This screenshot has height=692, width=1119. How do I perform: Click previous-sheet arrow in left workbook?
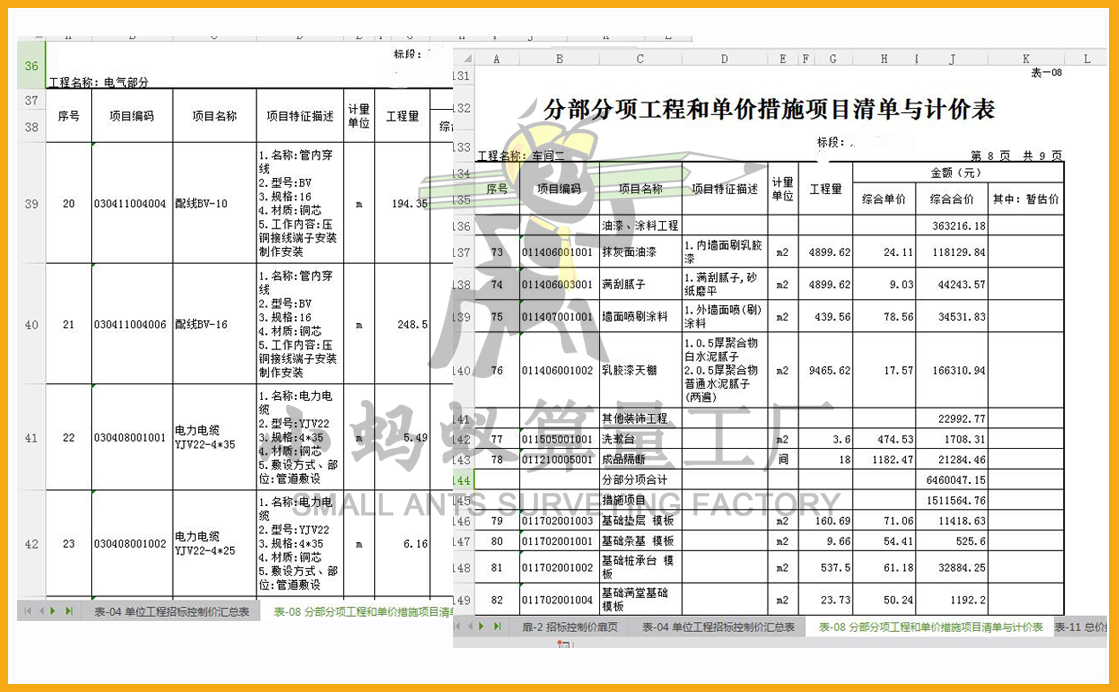pyautogui.click(x=41, y=611)
